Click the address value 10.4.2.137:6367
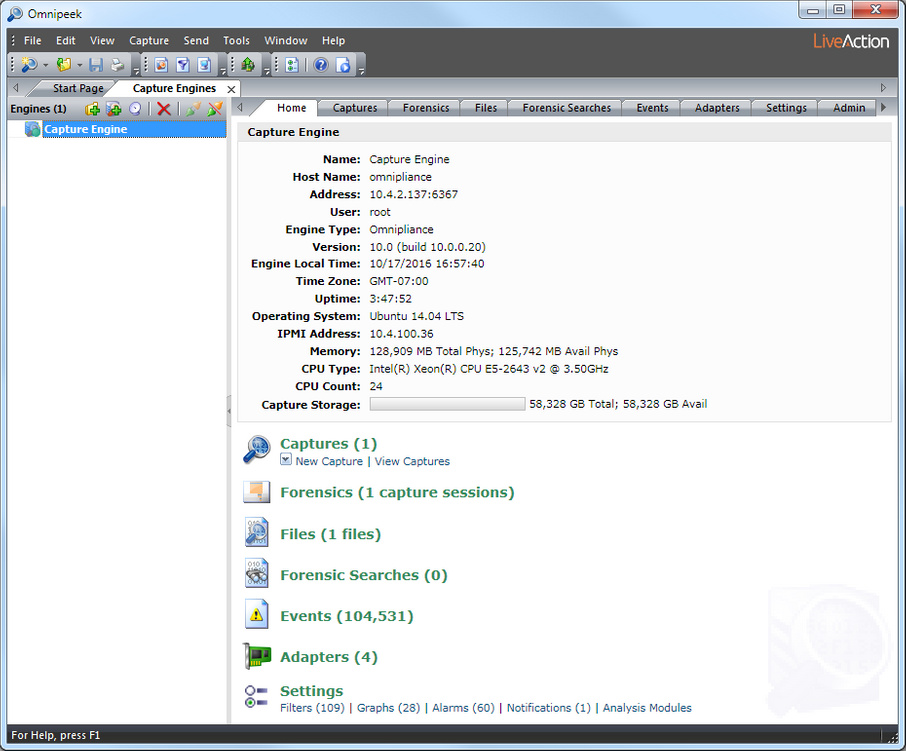The height and width of the screenshot is (751, 906). (414, 194)
